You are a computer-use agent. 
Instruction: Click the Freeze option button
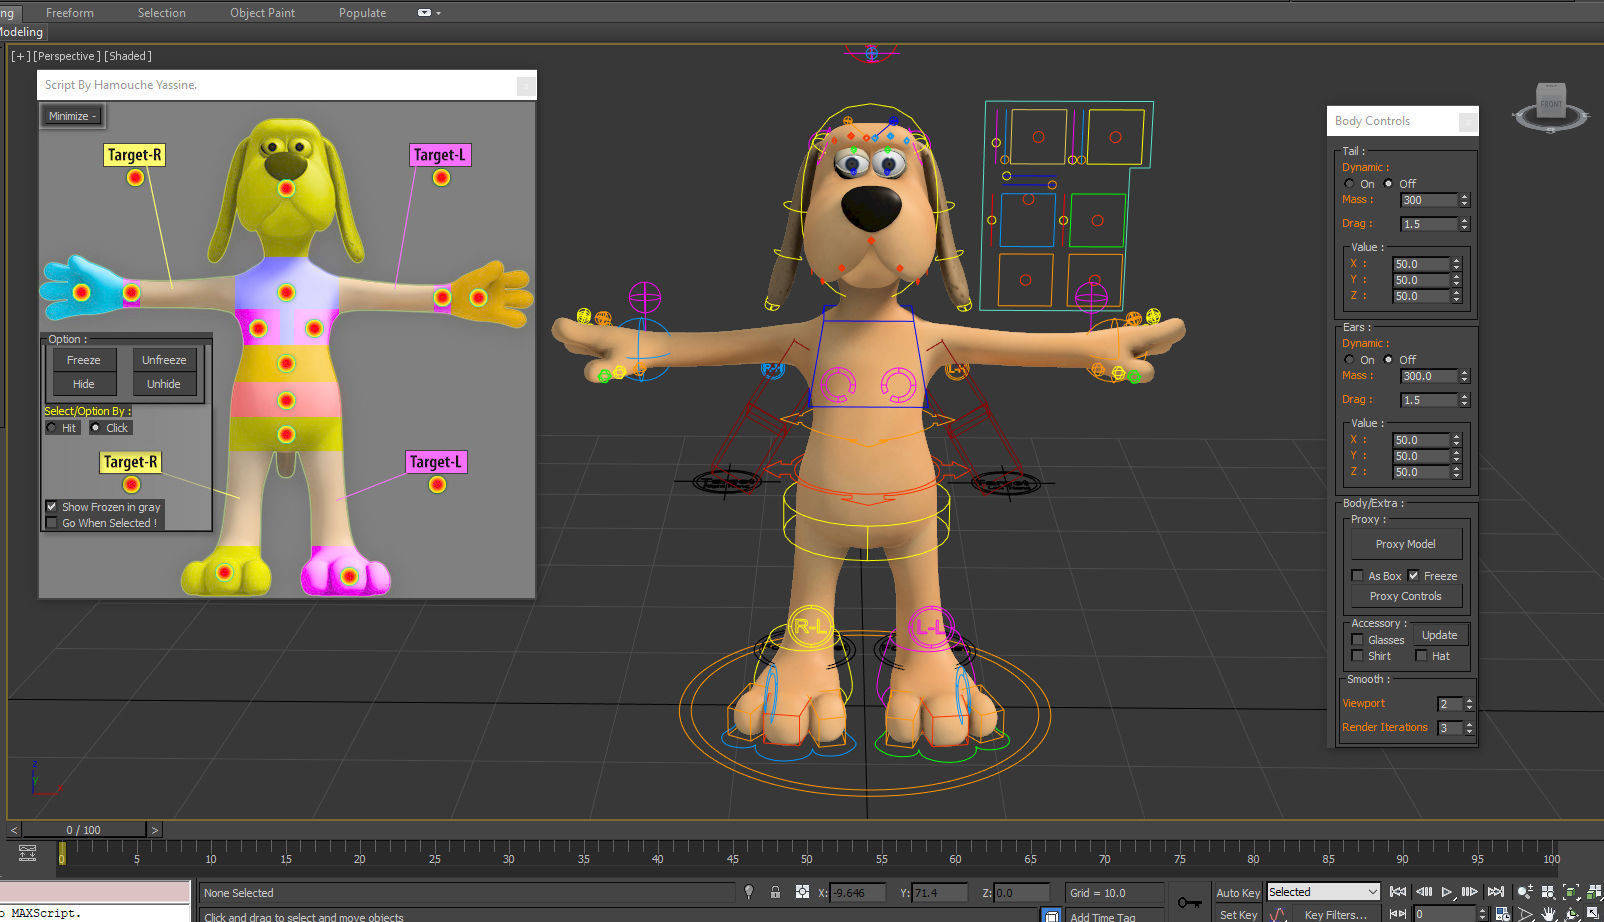click(x=84, y=360)
